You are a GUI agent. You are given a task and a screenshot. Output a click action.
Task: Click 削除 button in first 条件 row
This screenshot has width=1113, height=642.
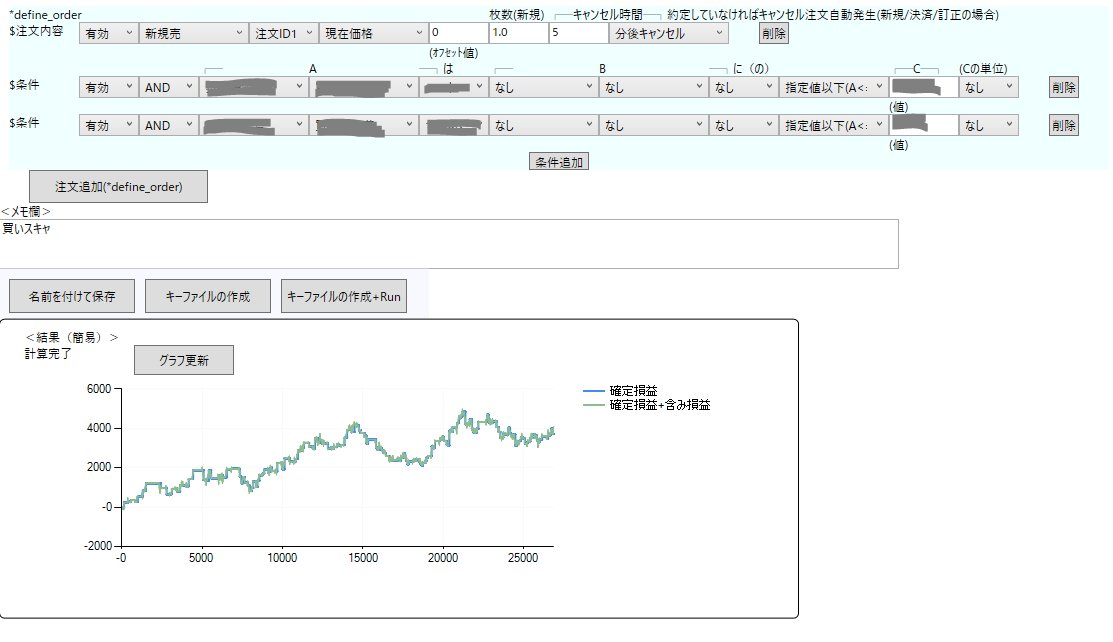pos(1063,87)
